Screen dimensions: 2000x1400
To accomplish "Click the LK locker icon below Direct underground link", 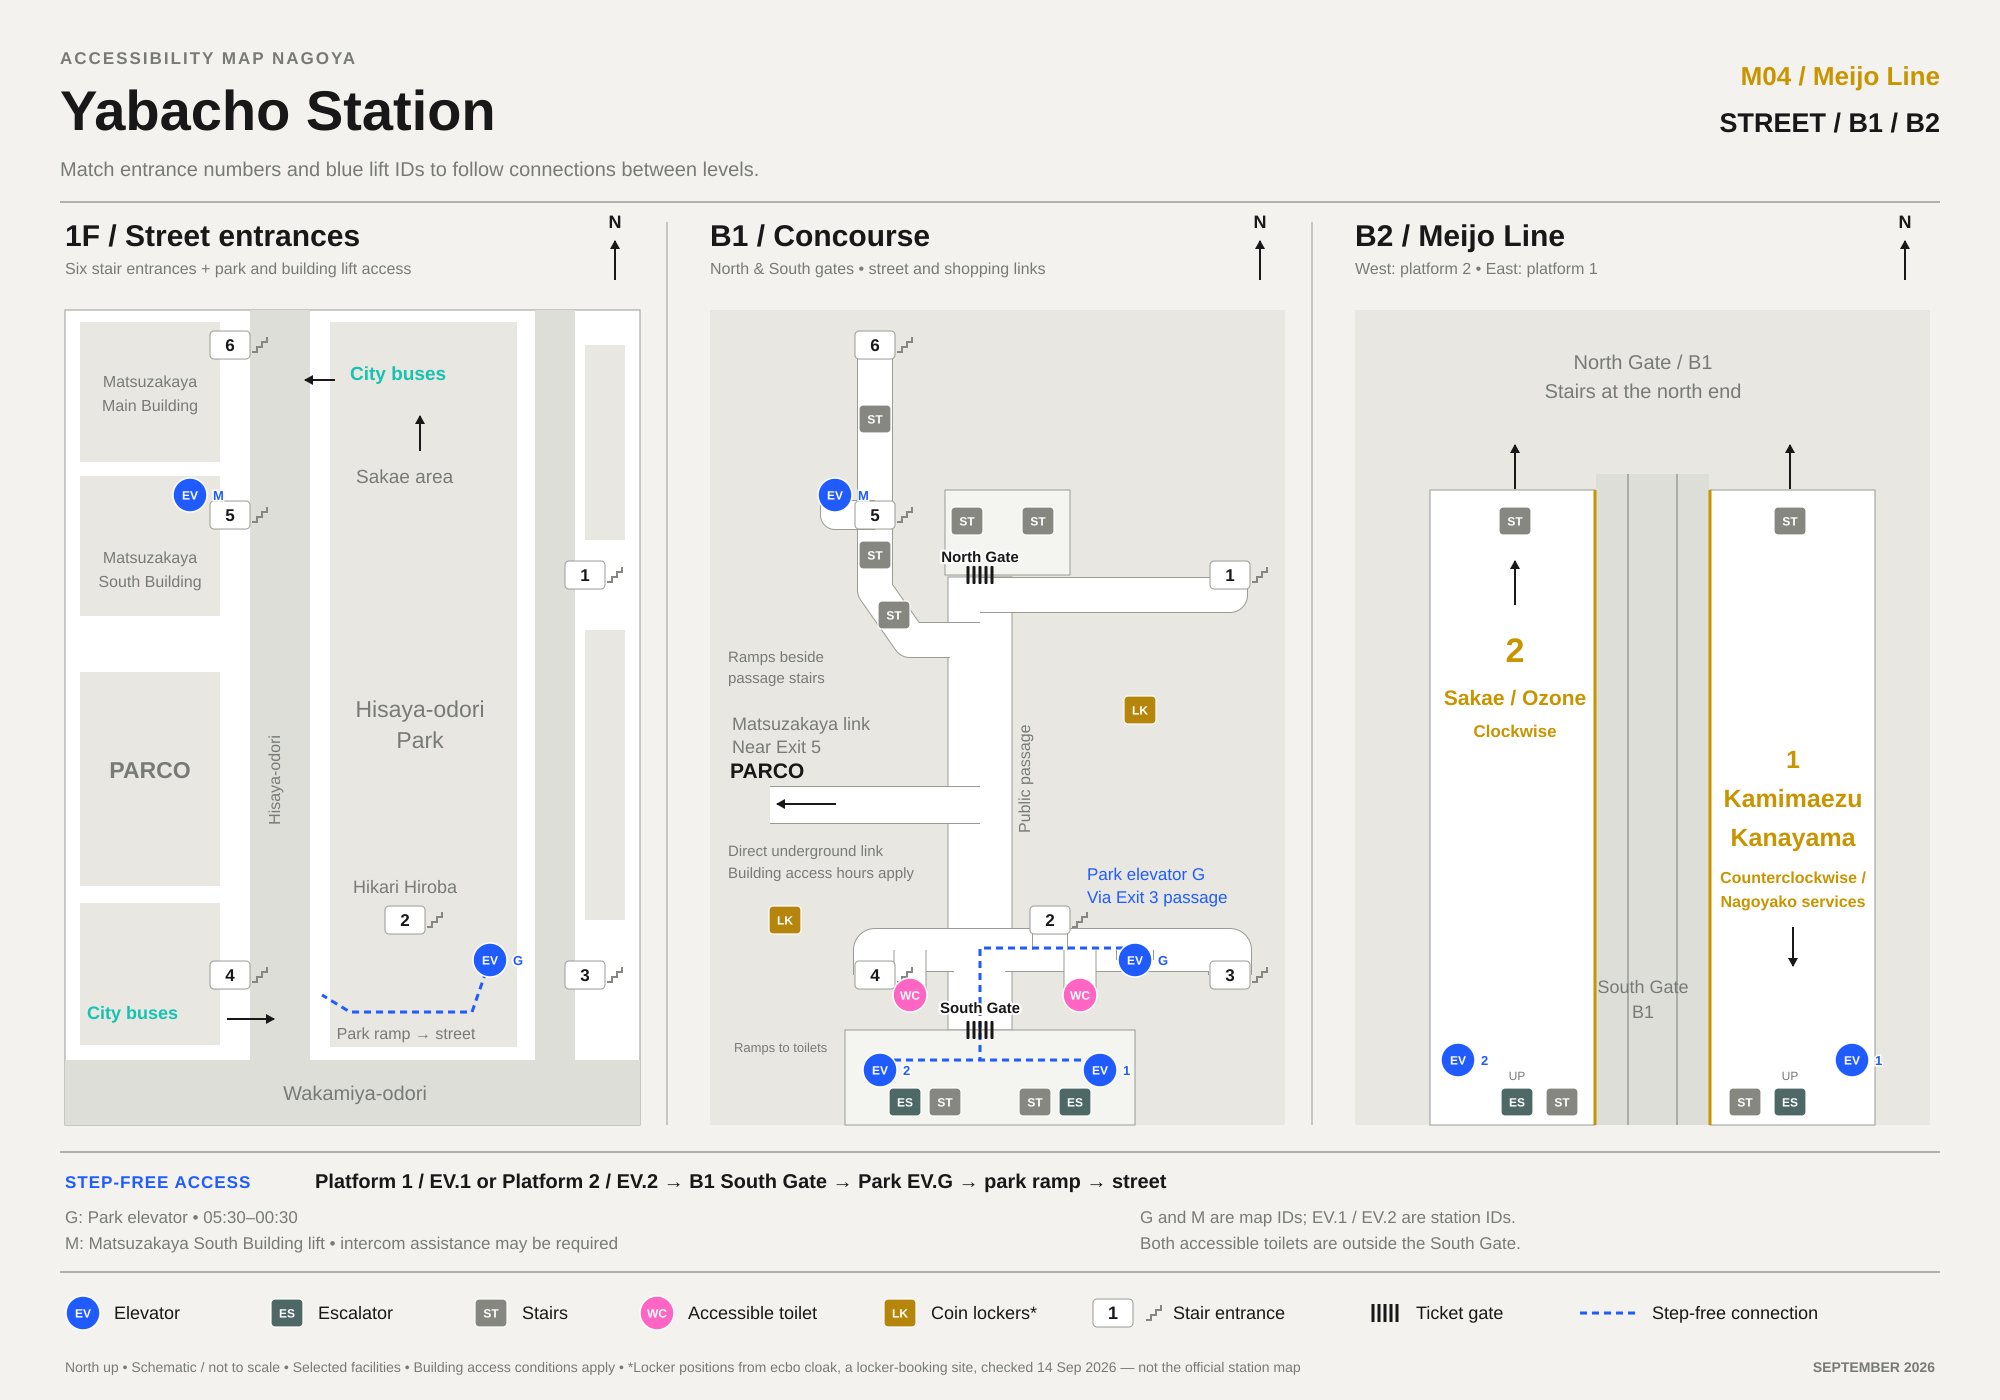I will [785, 920].
